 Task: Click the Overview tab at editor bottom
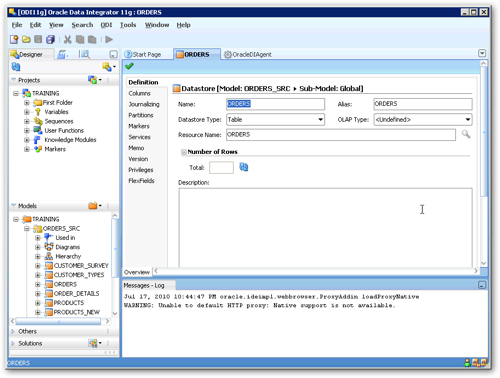(x=137, y=272)
